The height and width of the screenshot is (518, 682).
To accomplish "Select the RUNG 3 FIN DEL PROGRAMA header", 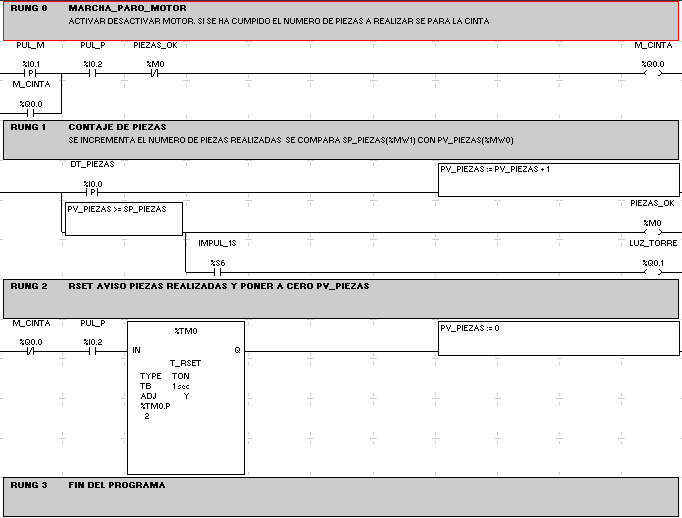I will pos(341,497).
